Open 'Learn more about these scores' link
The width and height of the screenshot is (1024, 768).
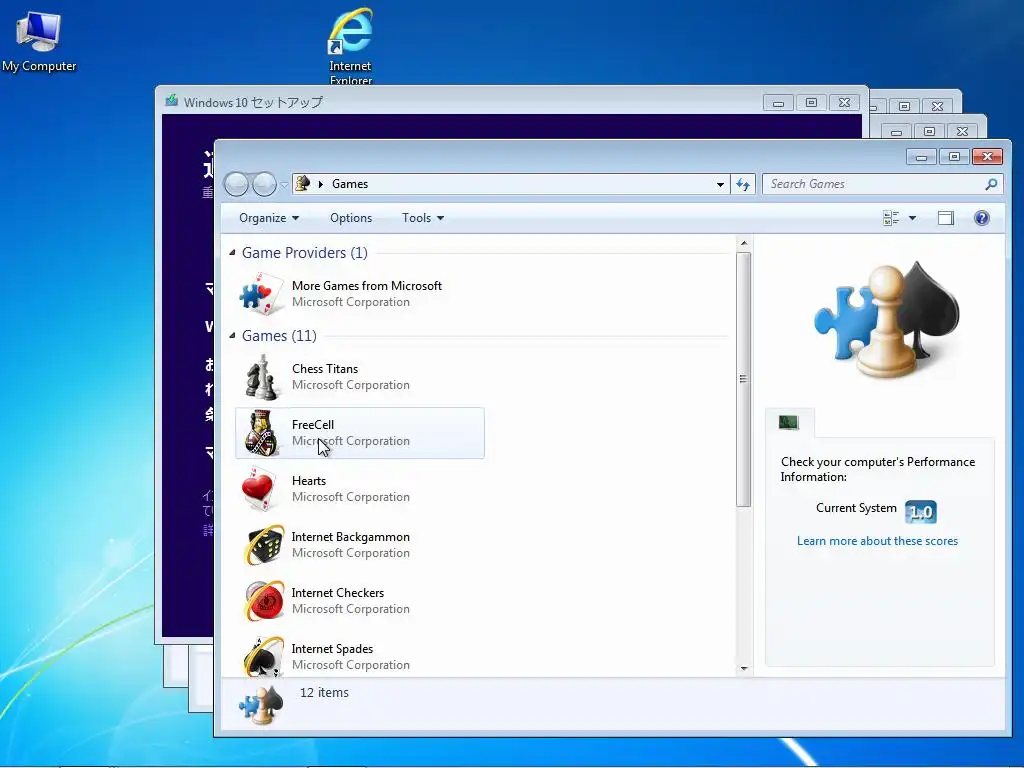877,541
